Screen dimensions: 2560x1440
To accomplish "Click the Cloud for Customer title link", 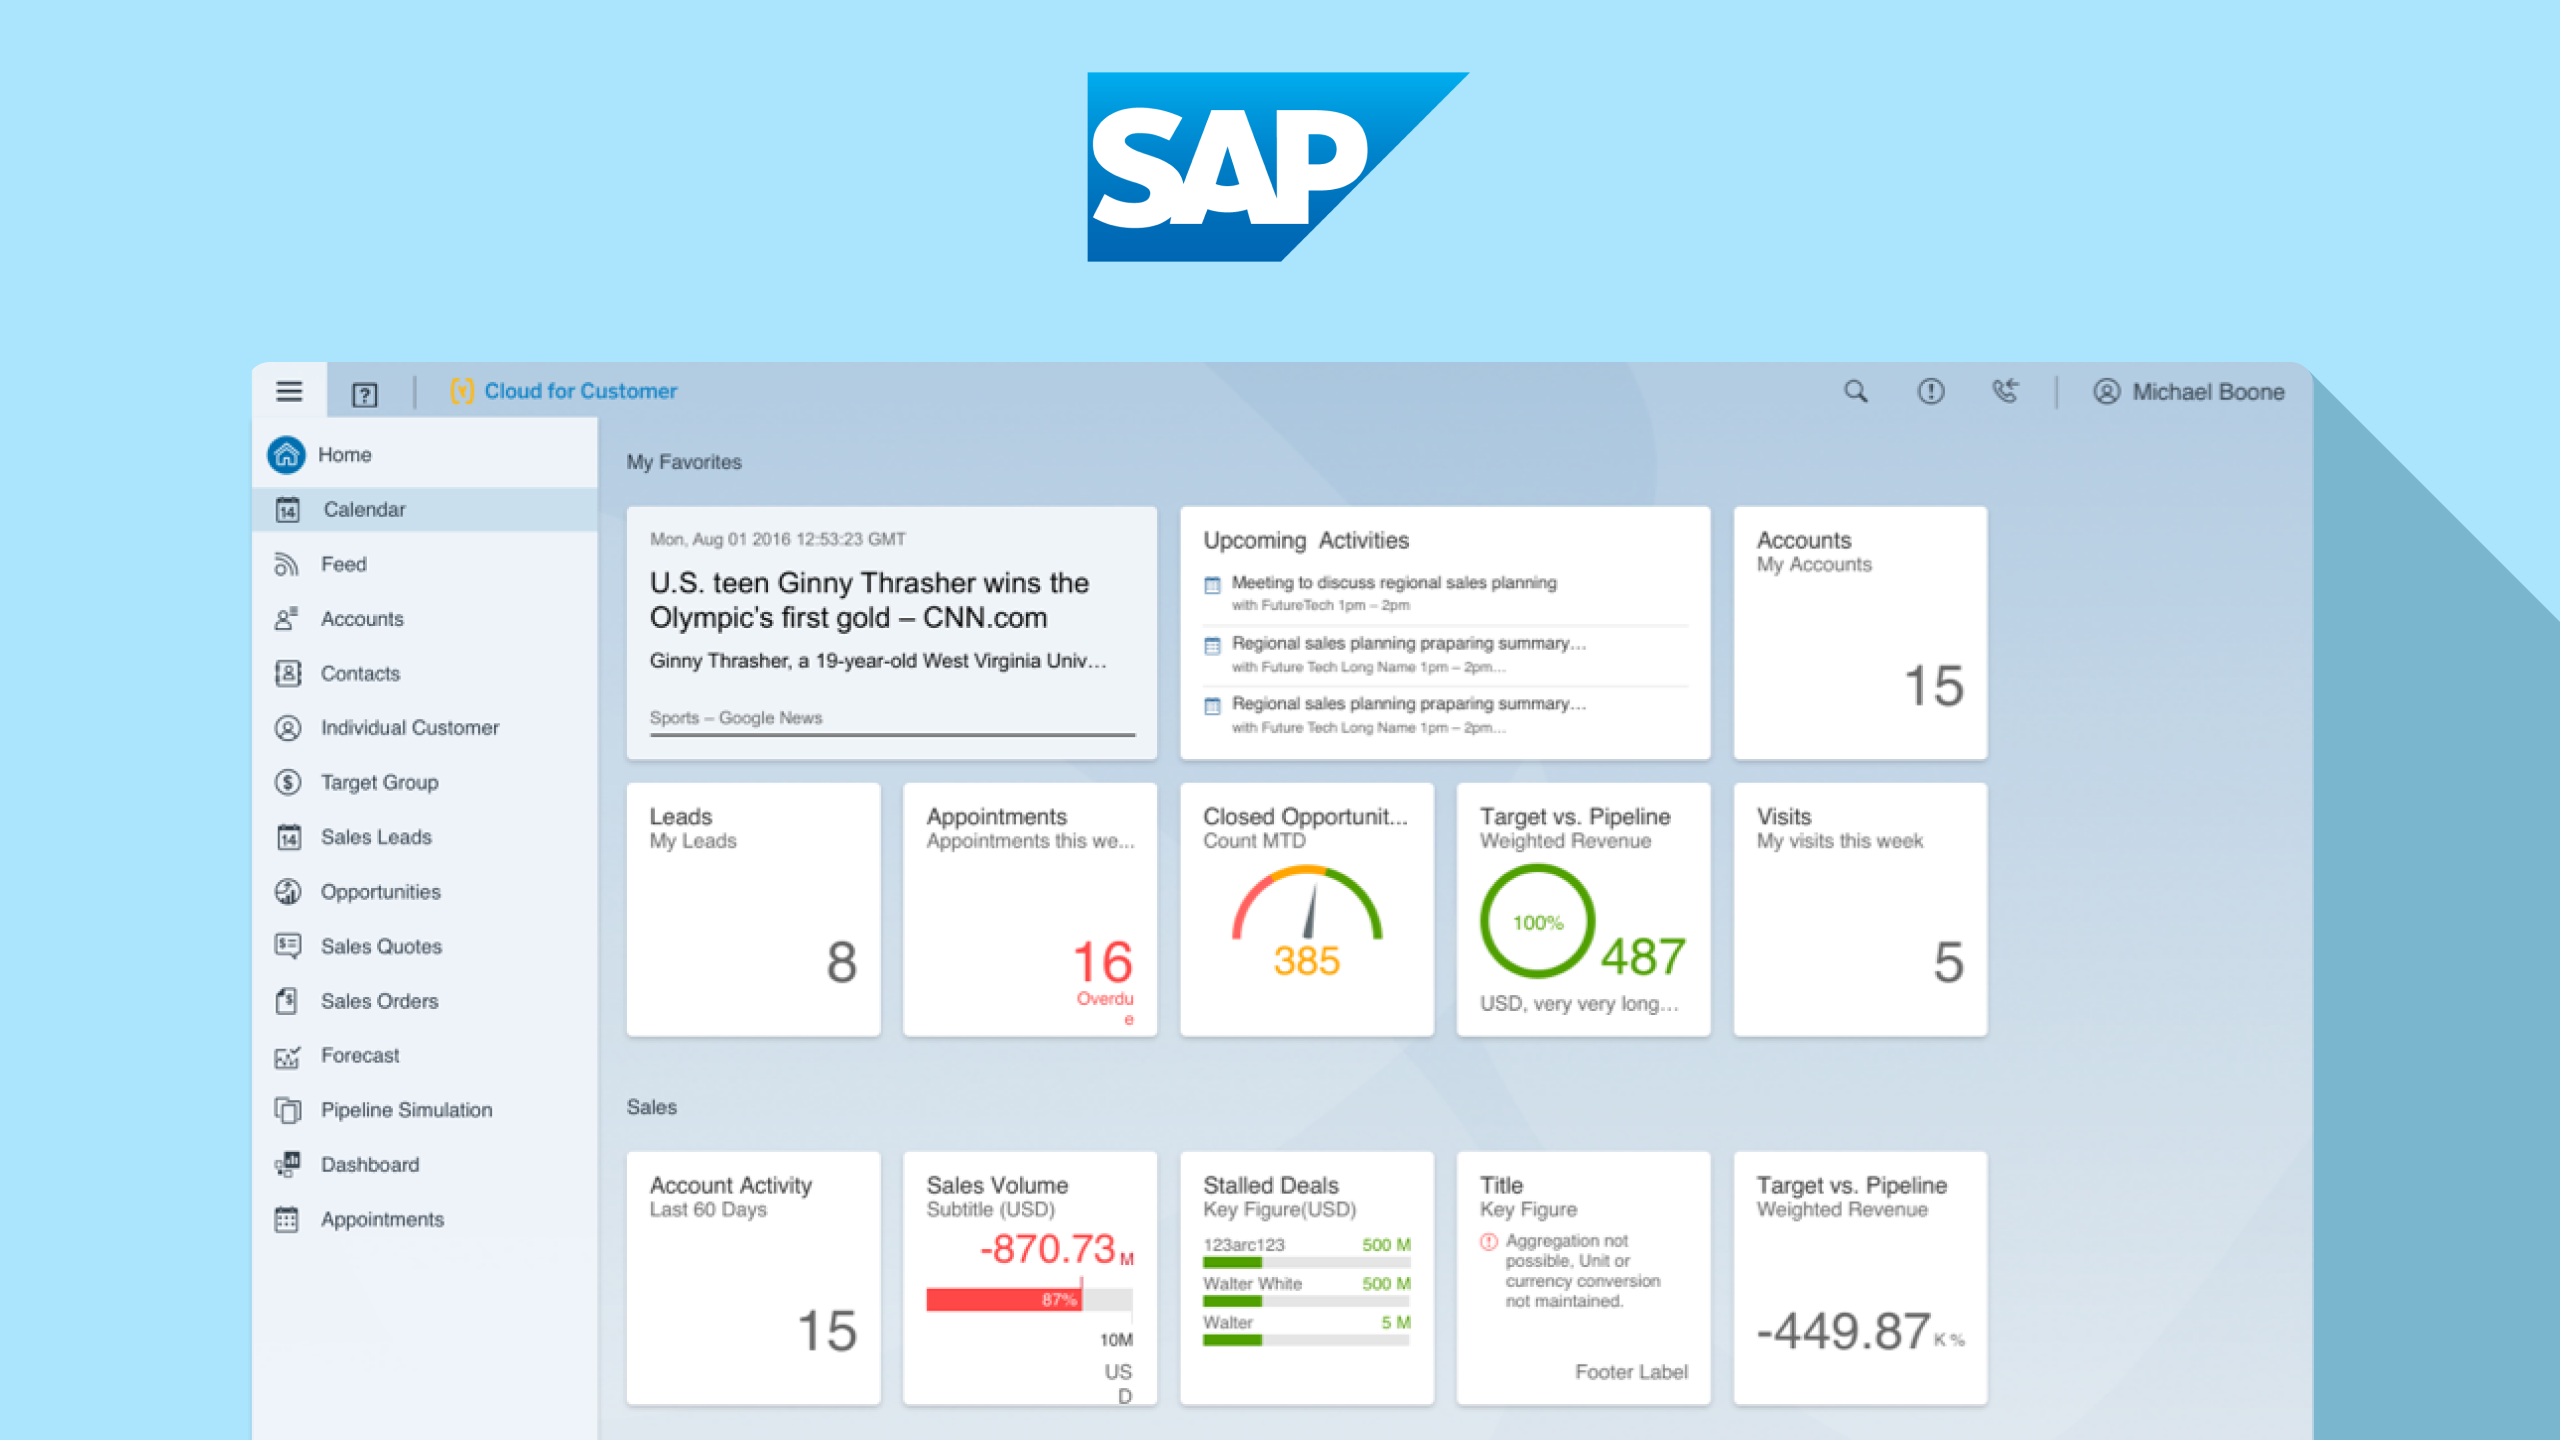I will tap(580, 391).
